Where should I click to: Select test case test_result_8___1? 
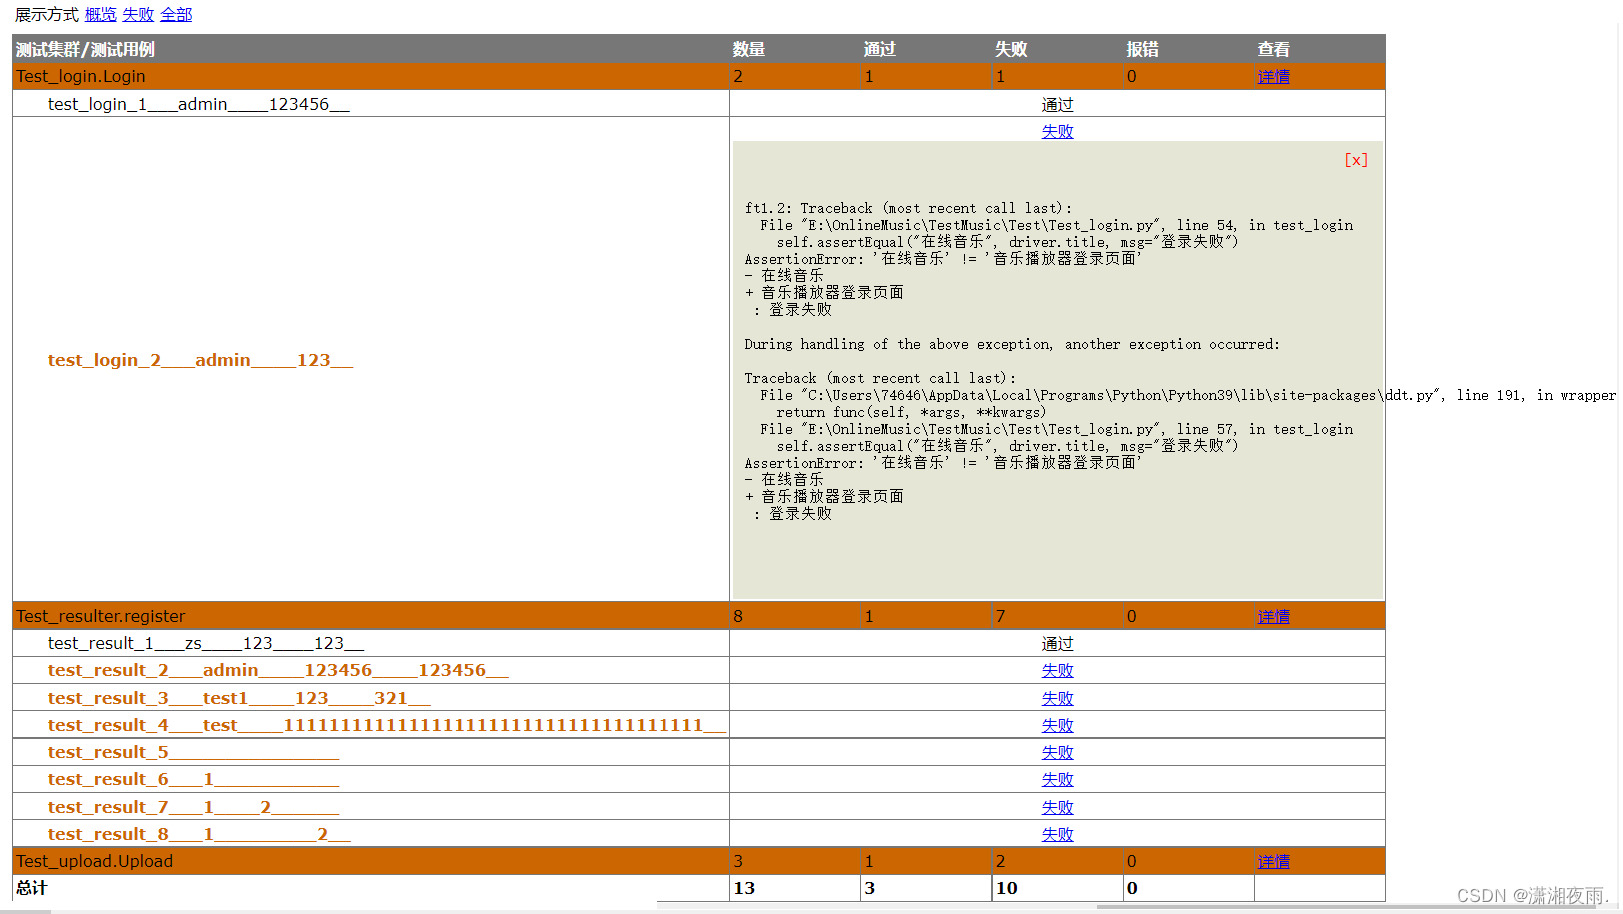(199, 834)
